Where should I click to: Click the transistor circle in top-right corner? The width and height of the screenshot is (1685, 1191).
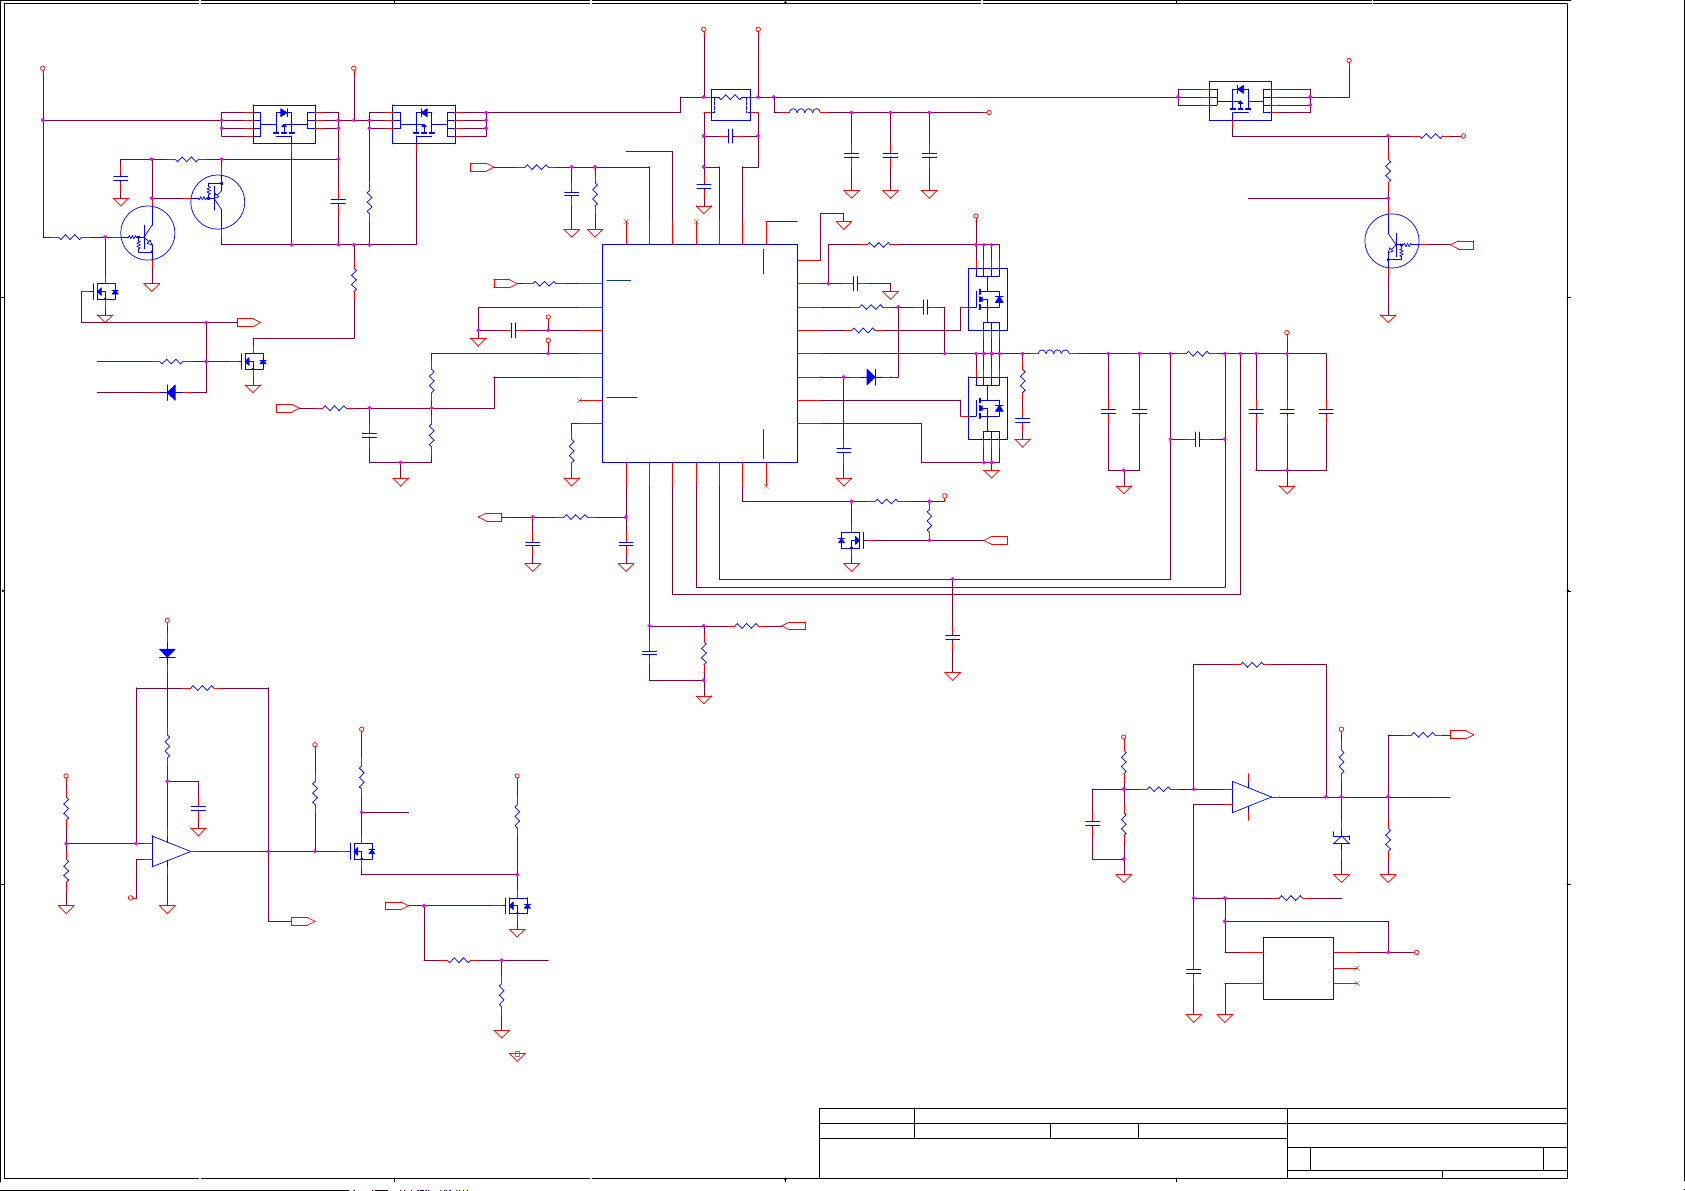pyautogui.click(x=1392, y=241)
